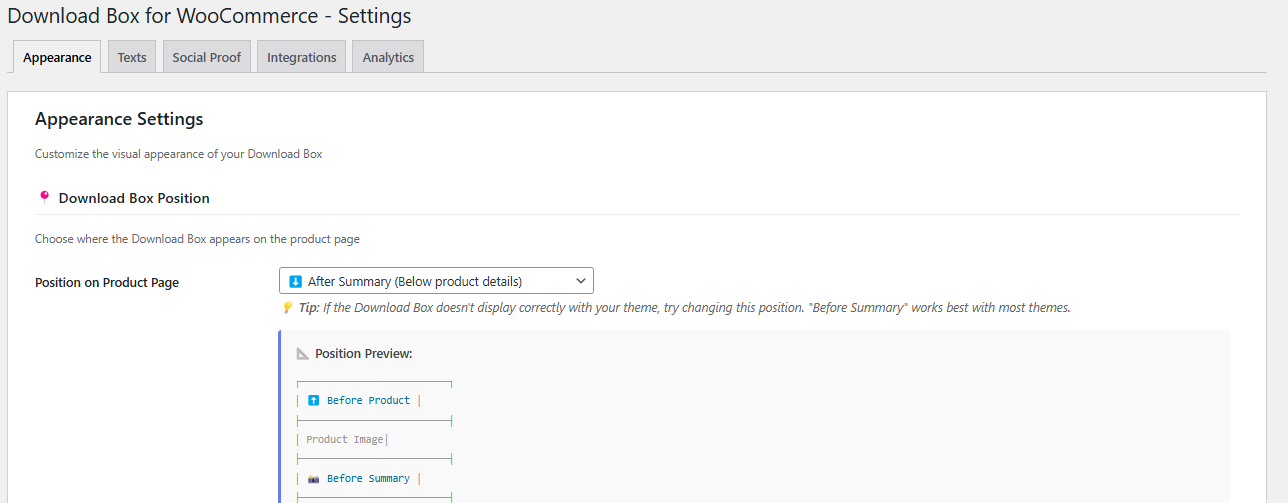Viewport: 1288px width, 503px height.
Task: Open the Position on Product Page dropdown
Action: 435,281
